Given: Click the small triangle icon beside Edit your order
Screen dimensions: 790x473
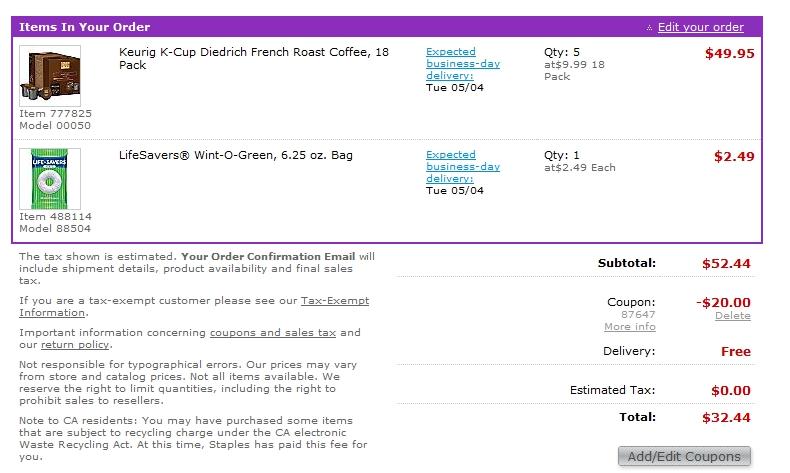Looking at the screenshot, I should click(x=649, y=28).
